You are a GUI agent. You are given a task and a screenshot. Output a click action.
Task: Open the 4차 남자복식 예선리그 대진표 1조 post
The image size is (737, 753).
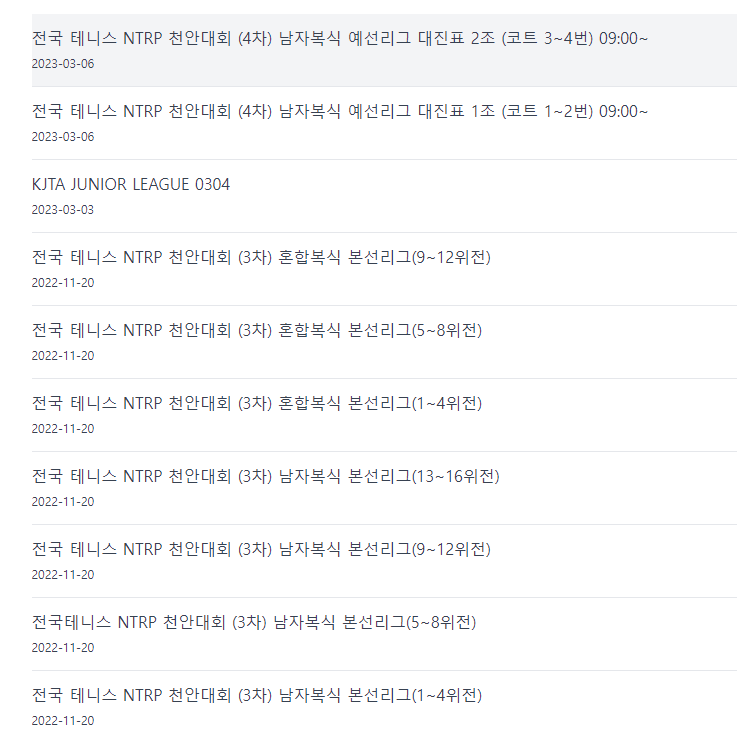pos(339,111)
